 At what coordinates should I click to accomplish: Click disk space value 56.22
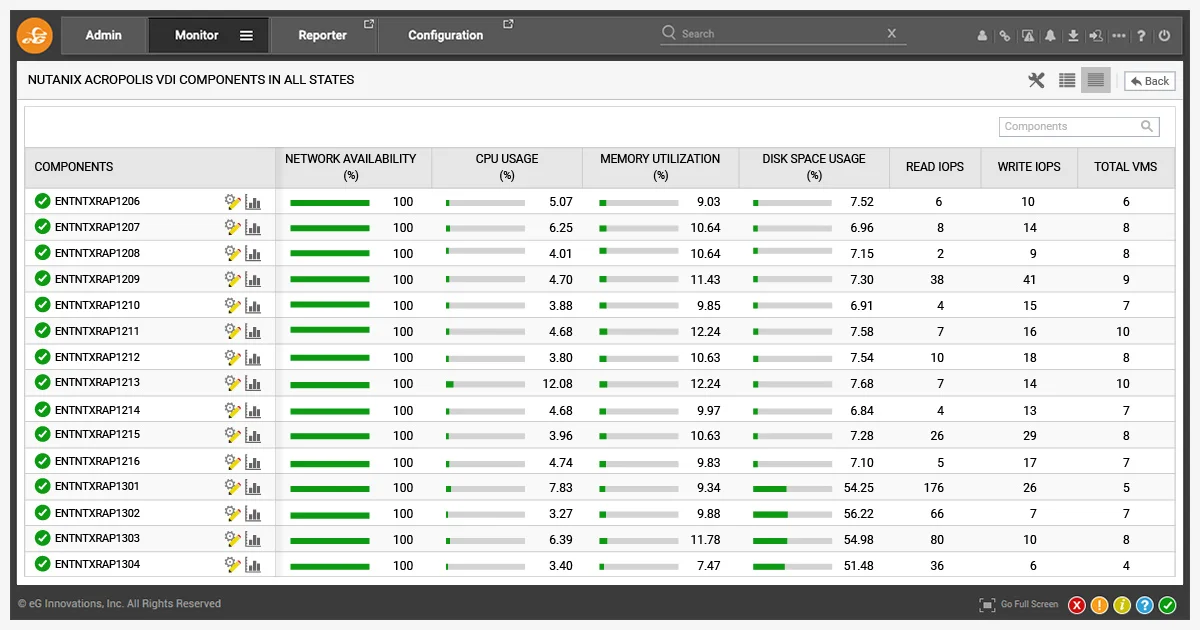click(858, 514)
